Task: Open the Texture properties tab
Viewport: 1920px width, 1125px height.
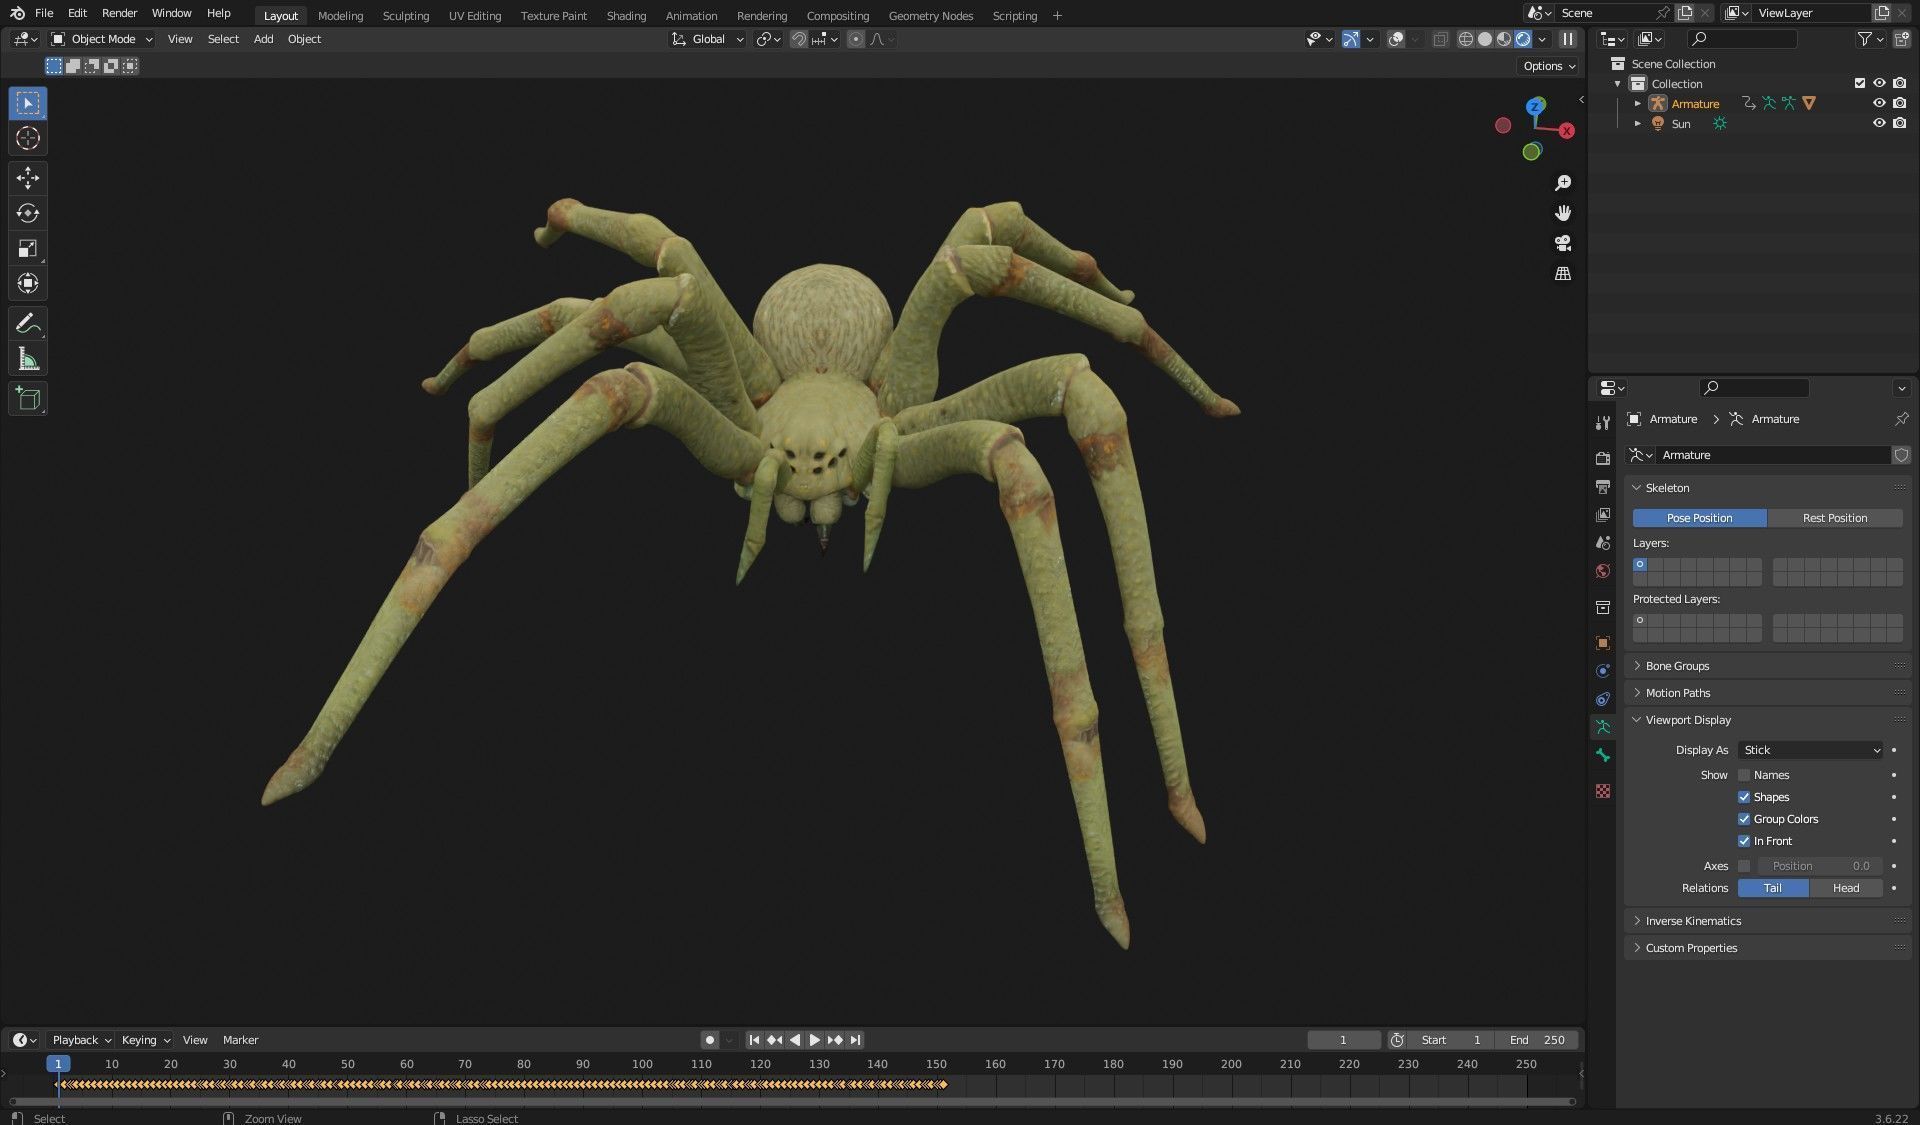Action: click(1603, 791)
